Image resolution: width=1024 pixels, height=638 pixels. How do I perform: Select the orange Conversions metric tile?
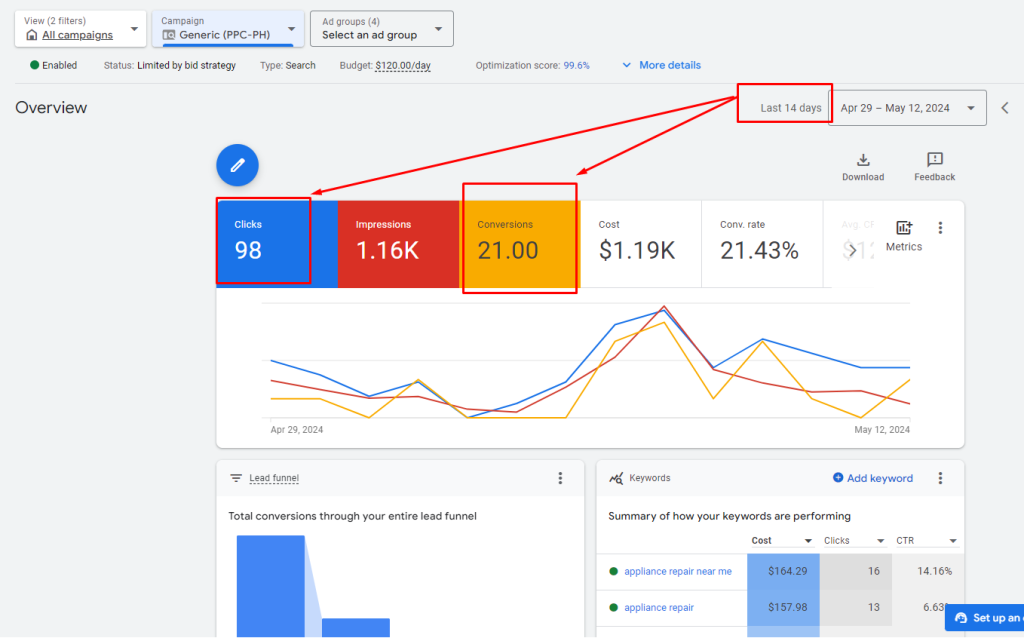(519, 241)
